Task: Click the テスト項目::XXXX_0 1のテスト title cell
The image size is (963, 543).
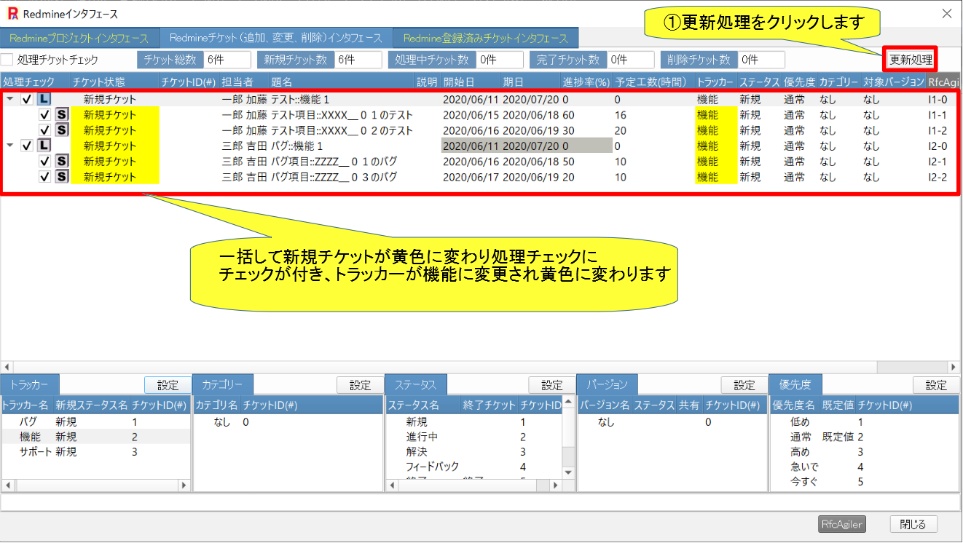Action: point(342,115)
